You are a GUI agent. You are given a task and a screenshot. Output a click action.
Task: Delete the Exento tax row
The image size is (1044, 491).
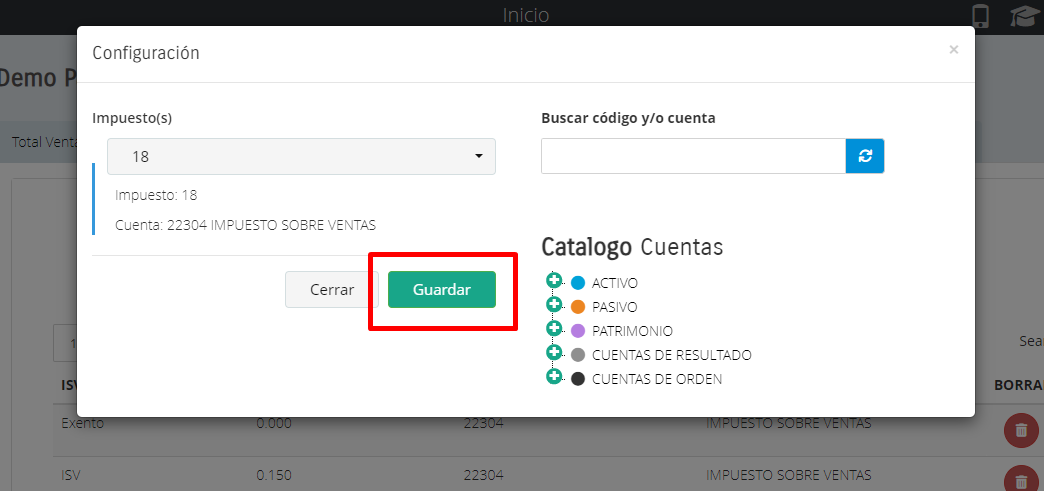(1021, 430)
